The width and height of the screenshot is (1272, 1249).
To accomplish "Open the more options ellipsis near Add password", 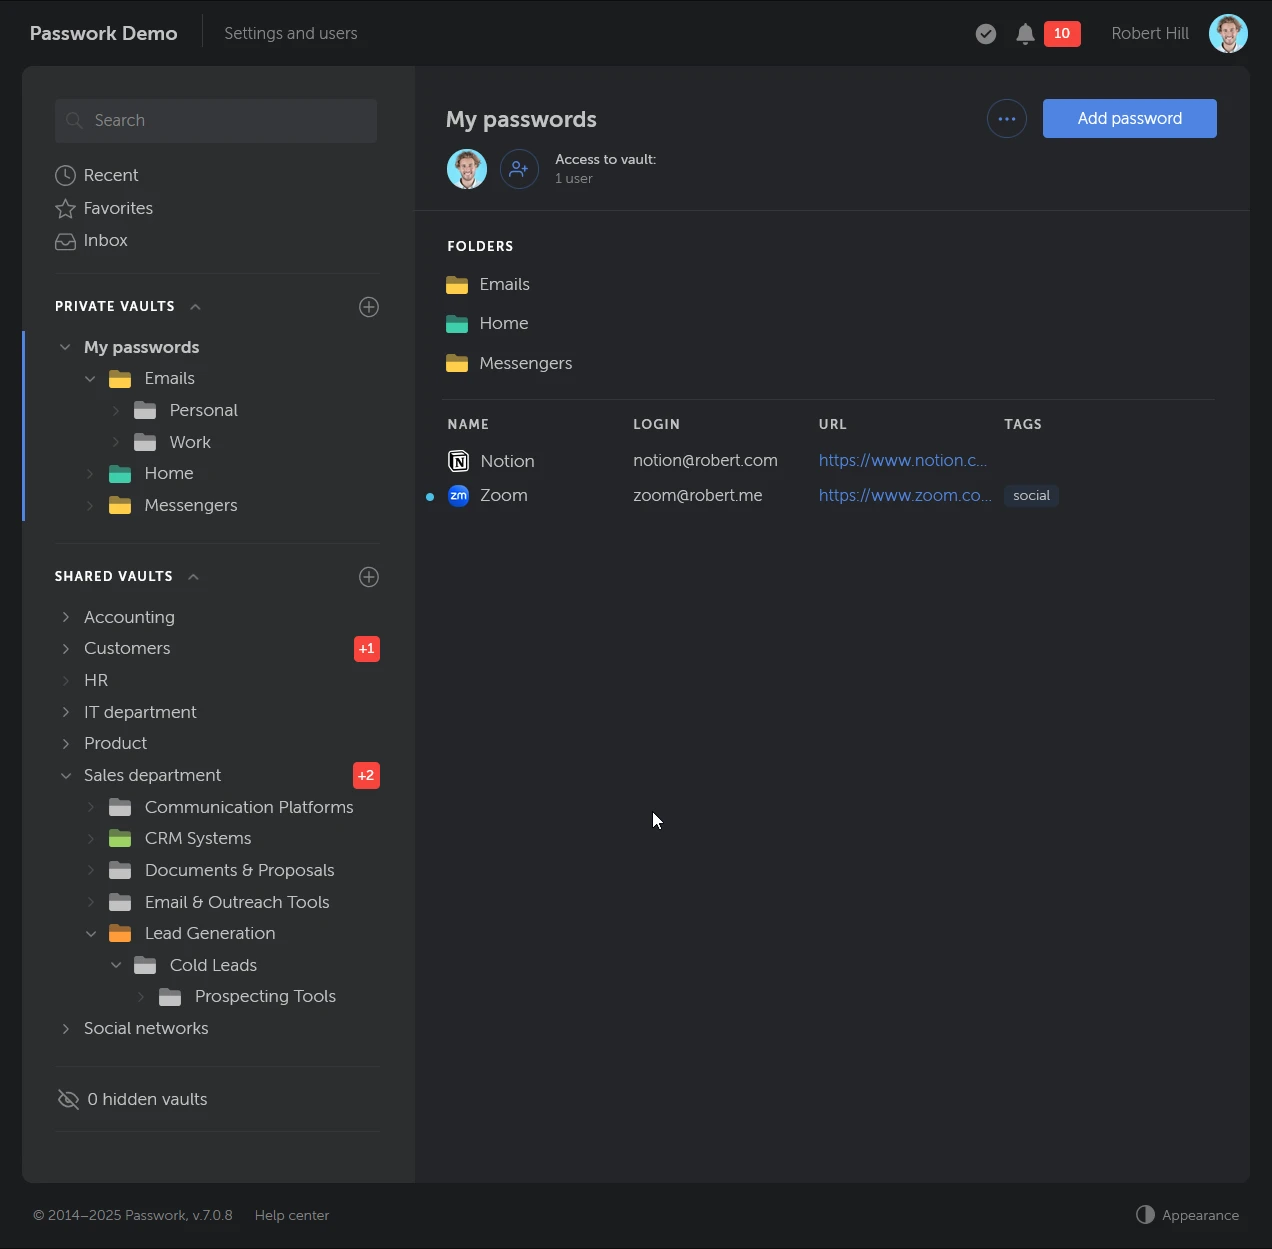I will coord(1006,118).
